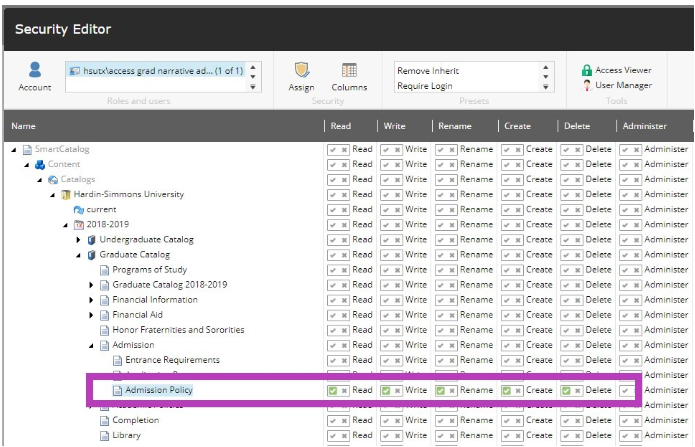The width and height of the screenshot is (695, 447).
Task: Click the Administer column header
Action: 644,126
